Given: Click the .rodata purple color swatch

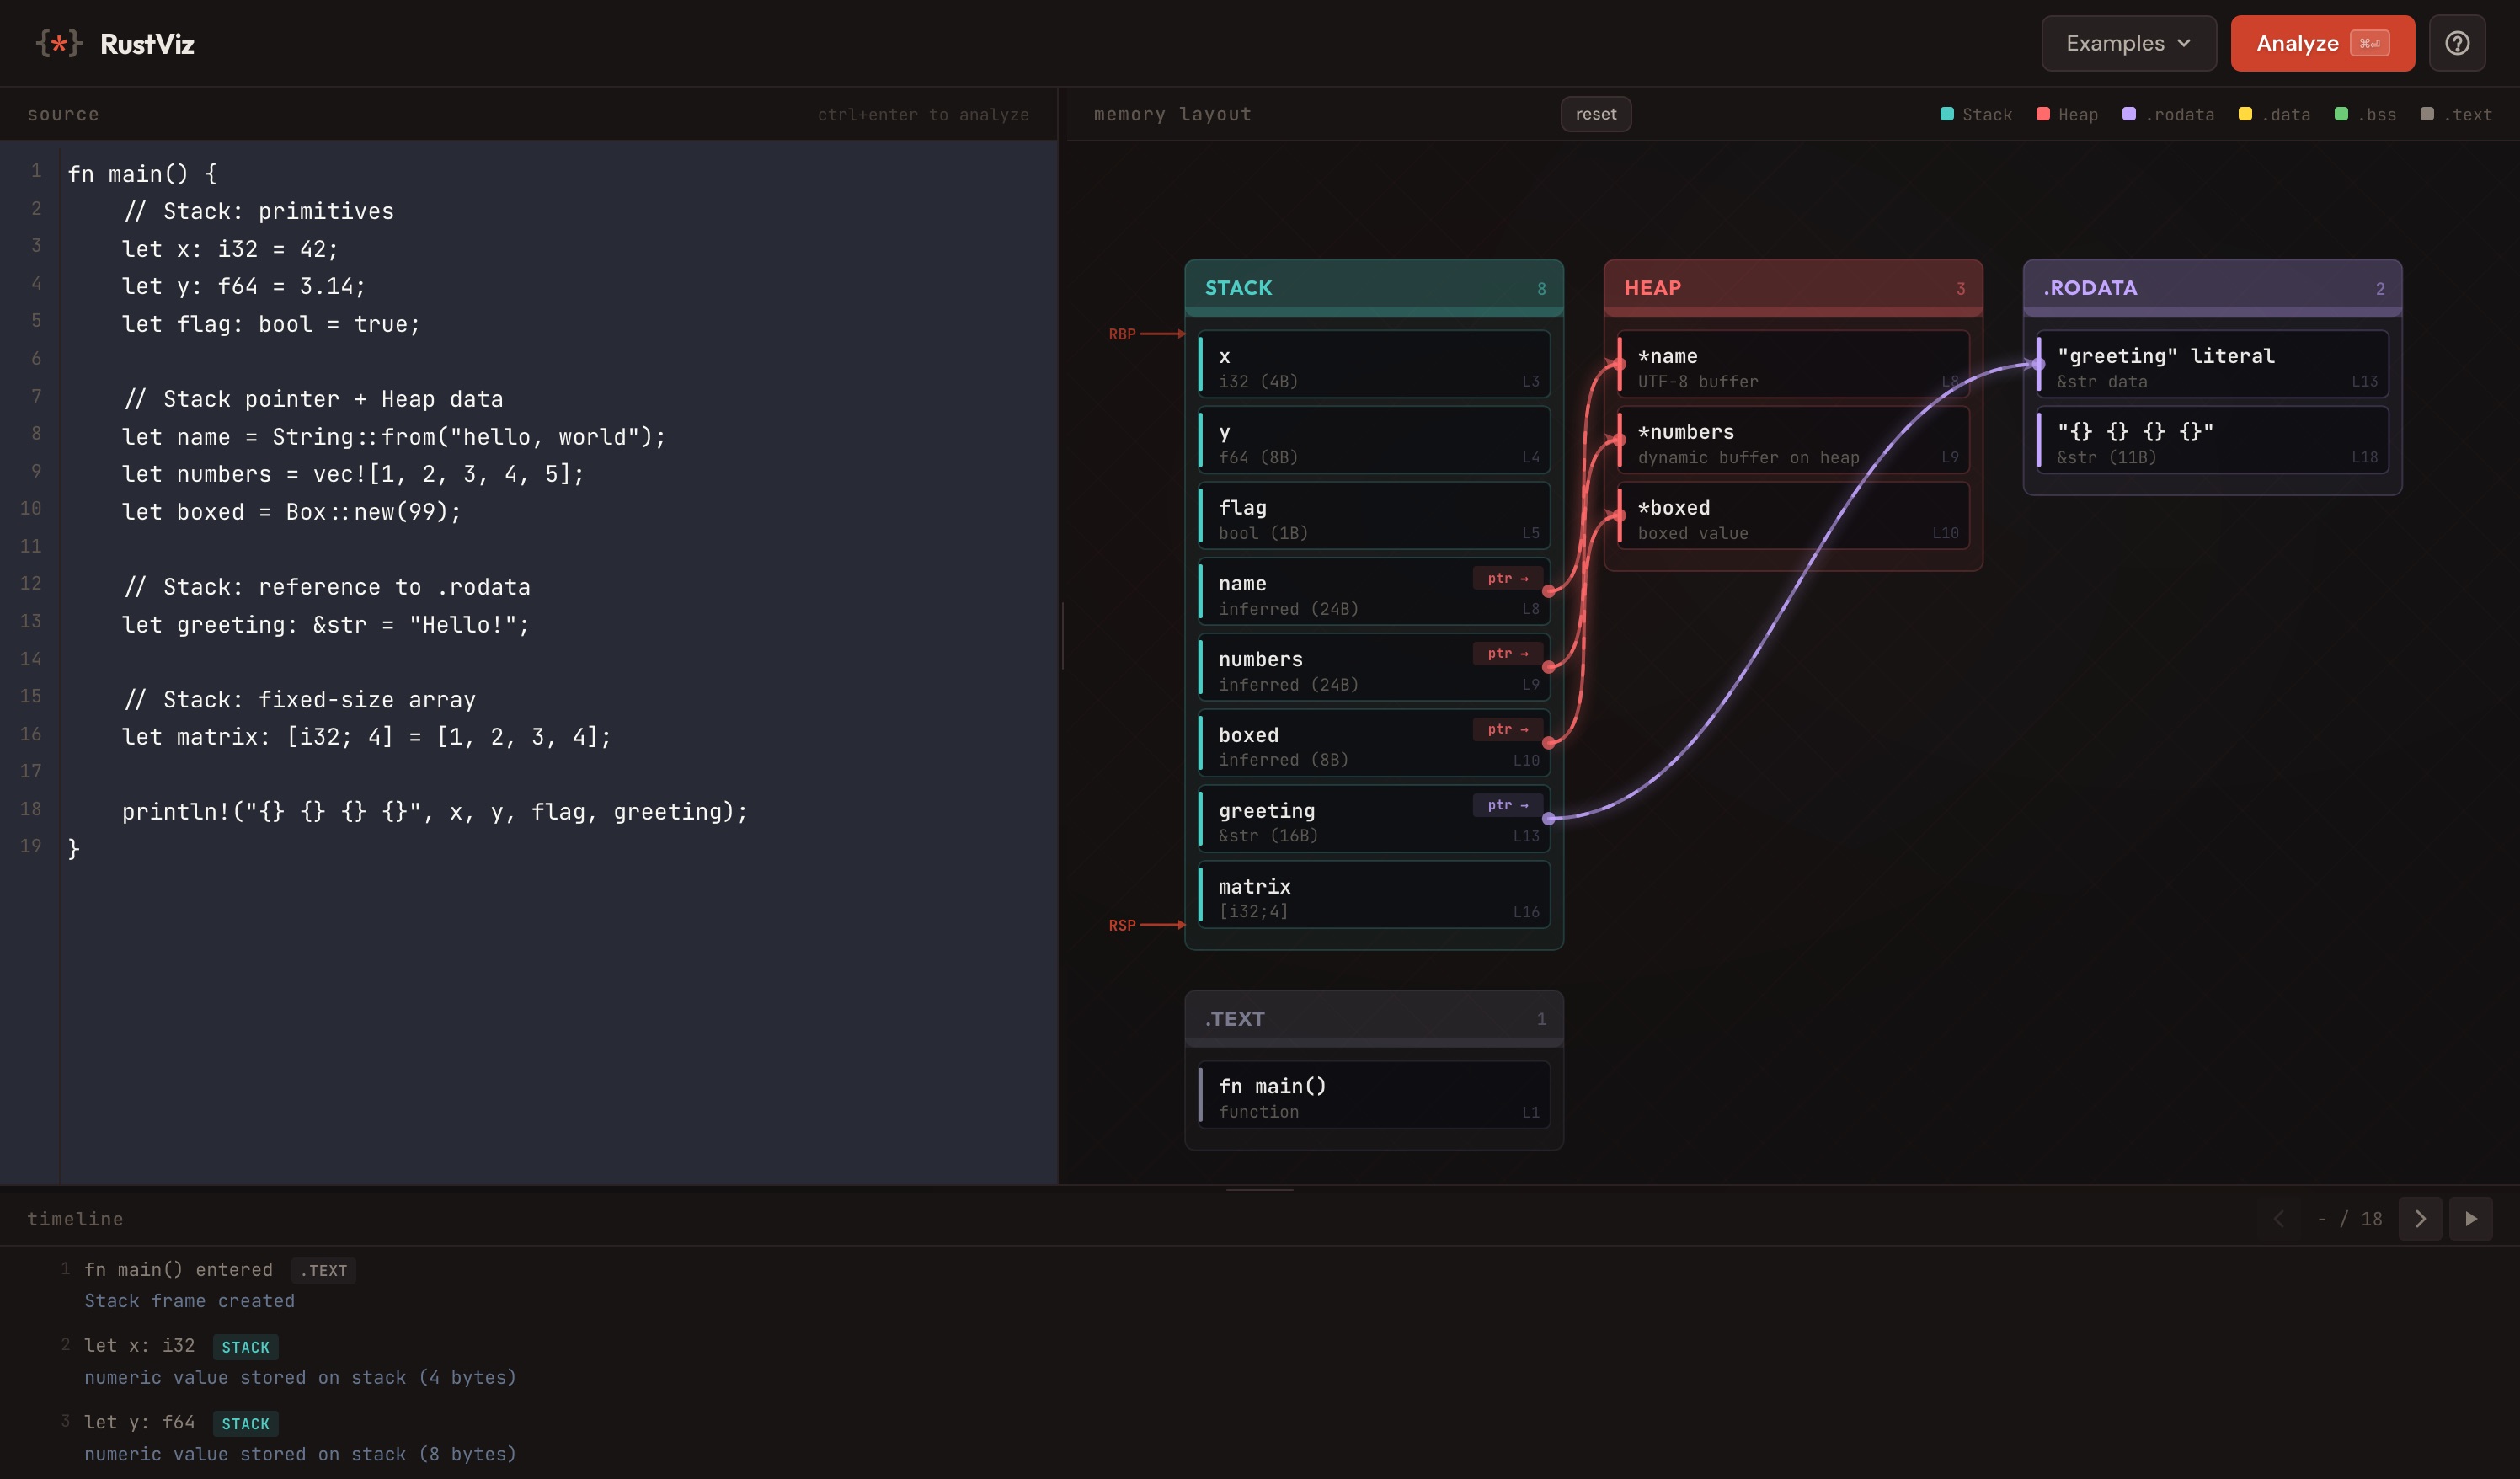Looking at the screenshot, I should [2128, 114].
